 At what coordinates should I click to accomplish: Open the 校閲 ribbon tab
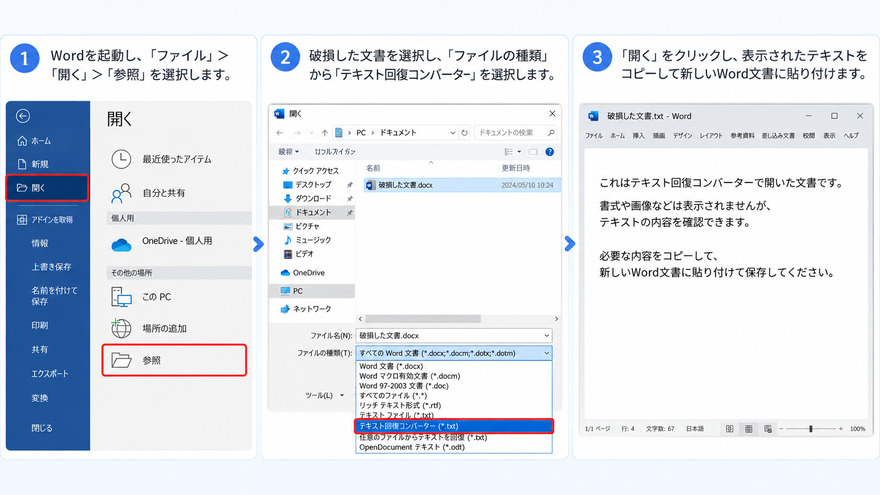pyautogui.click(x=809, y=136)
